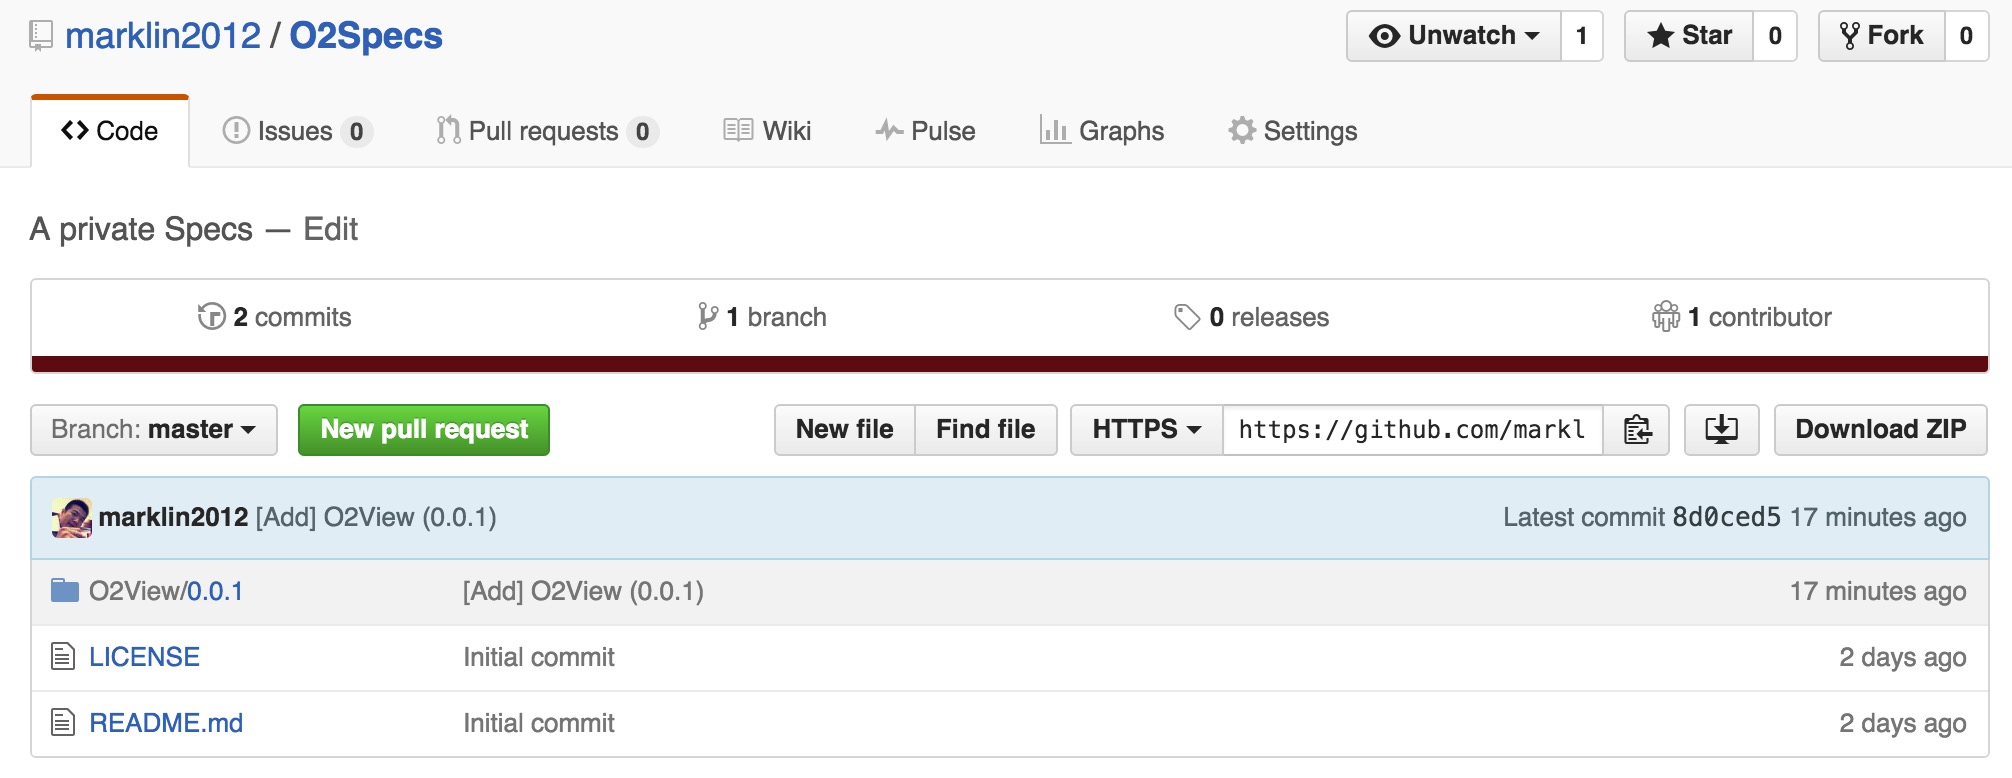The height and width of the screenshot is (778, 2012).
Task: Open the O2View folder icon
Action: [x=65, y=591]
